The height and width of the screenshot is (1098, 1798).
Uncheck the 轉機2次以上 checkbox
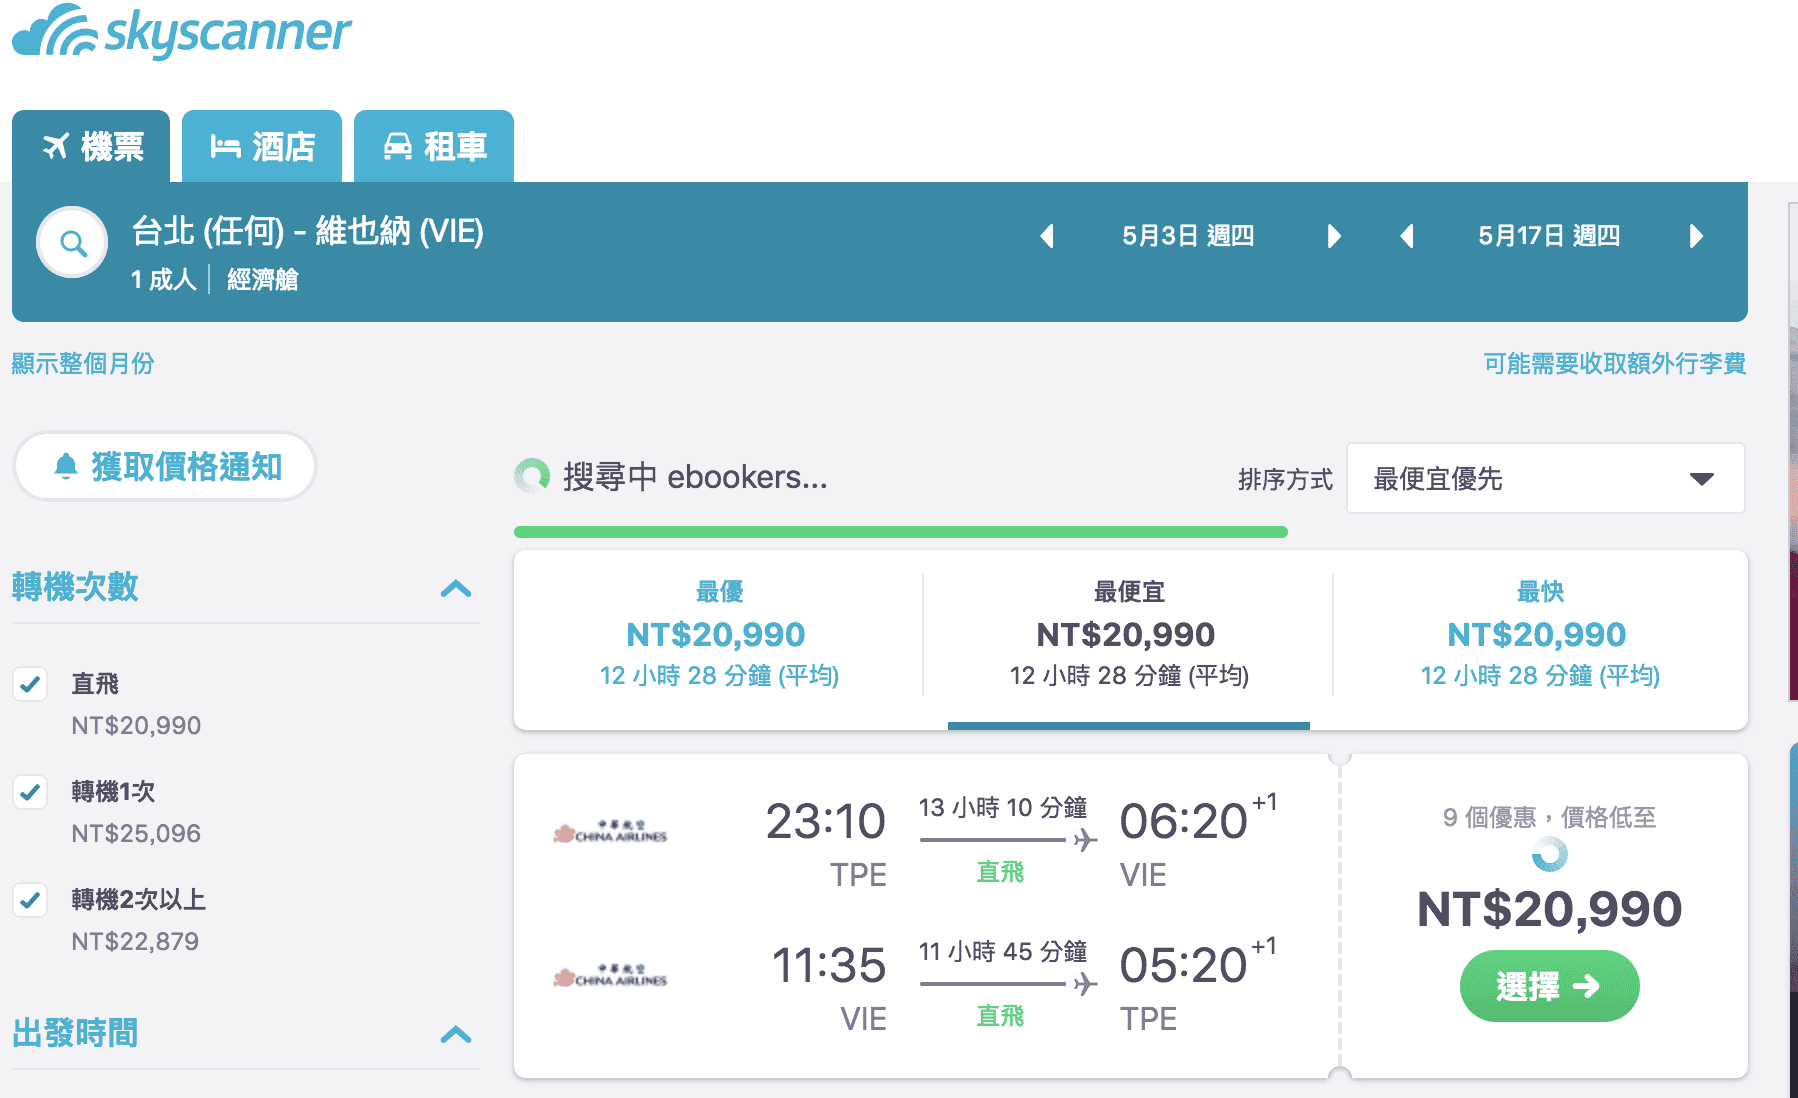point(30,900)
